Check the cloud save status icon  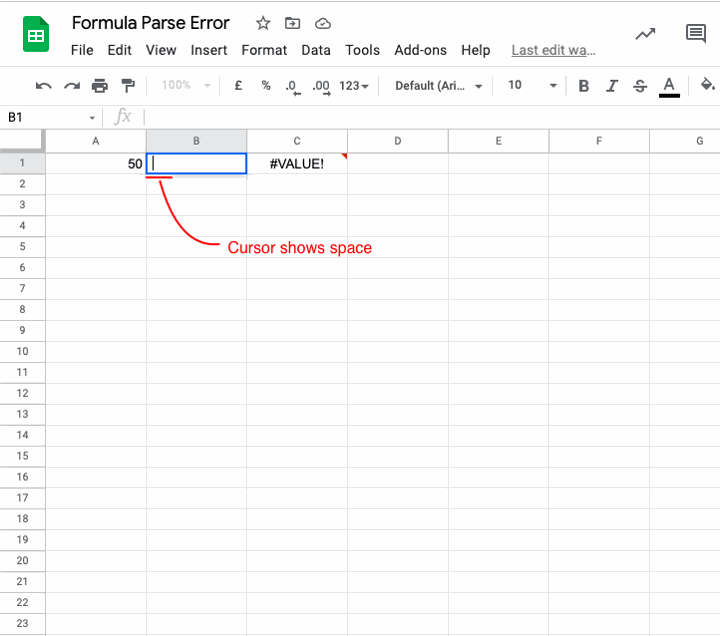[x=323, y=23]
